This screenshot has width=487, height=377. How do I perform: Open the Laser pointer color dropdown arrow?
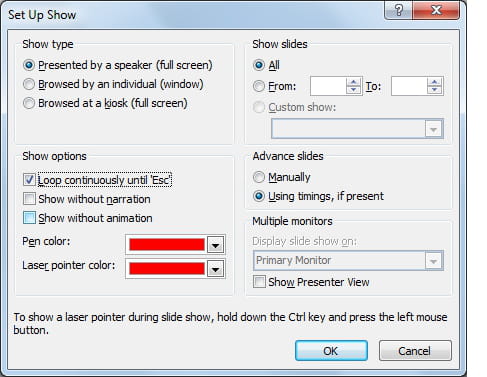point(215,269)
